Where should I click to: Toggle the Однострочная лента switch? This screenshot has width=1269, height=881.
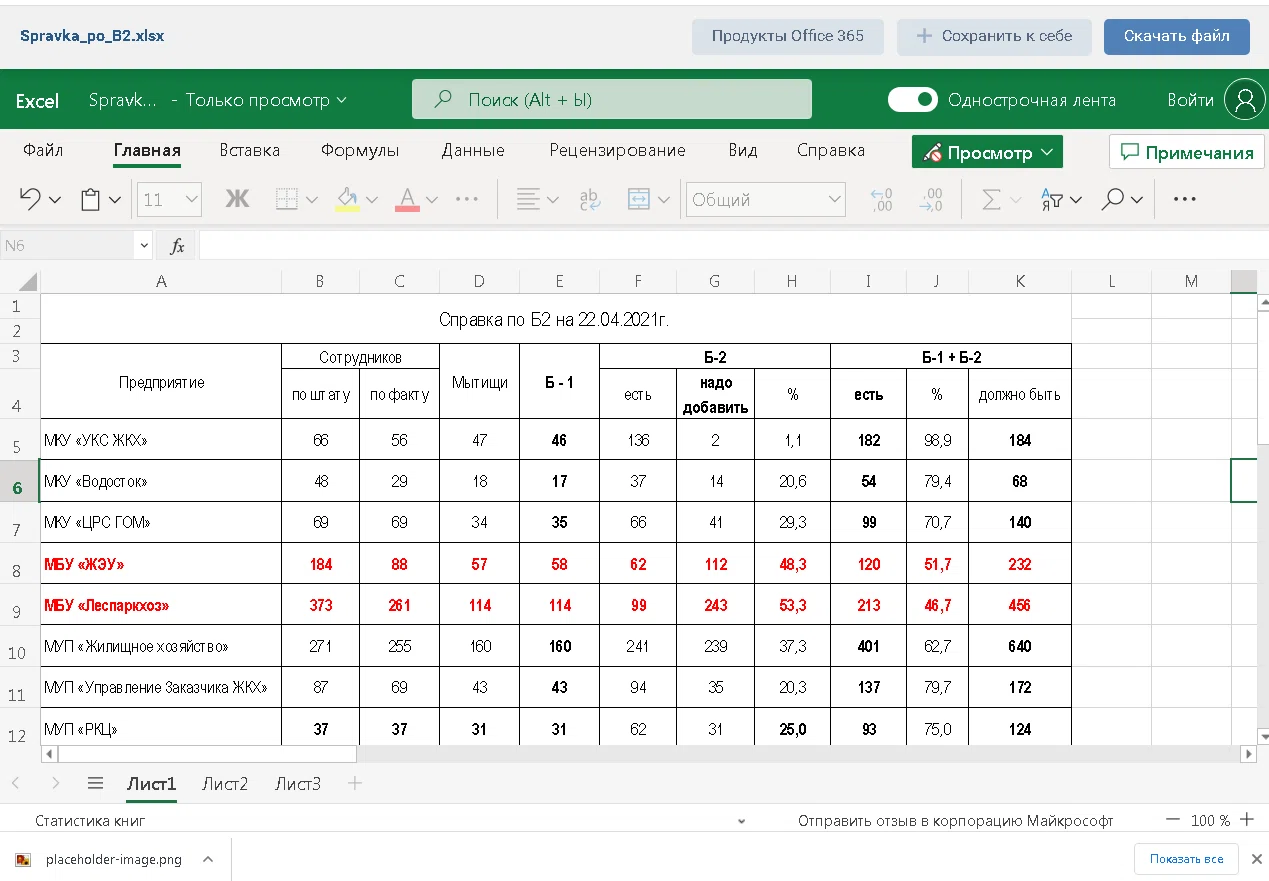[x=912, y=100]
